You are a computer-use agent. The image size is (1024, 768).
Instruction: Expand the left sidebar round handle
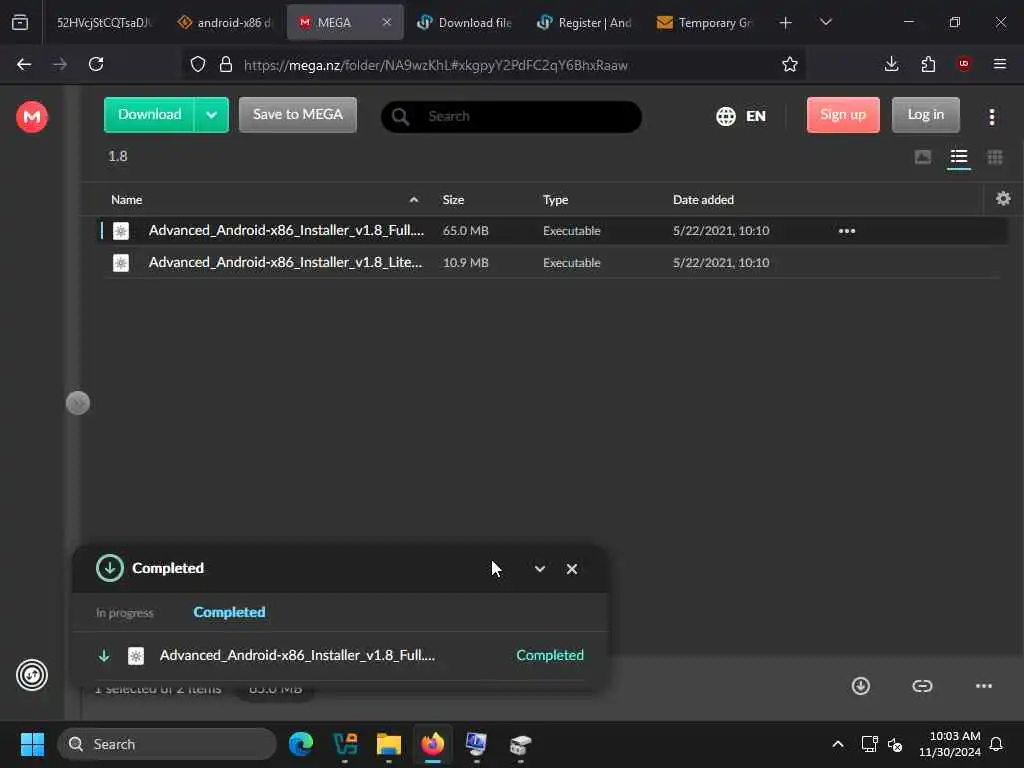point(78,403)
